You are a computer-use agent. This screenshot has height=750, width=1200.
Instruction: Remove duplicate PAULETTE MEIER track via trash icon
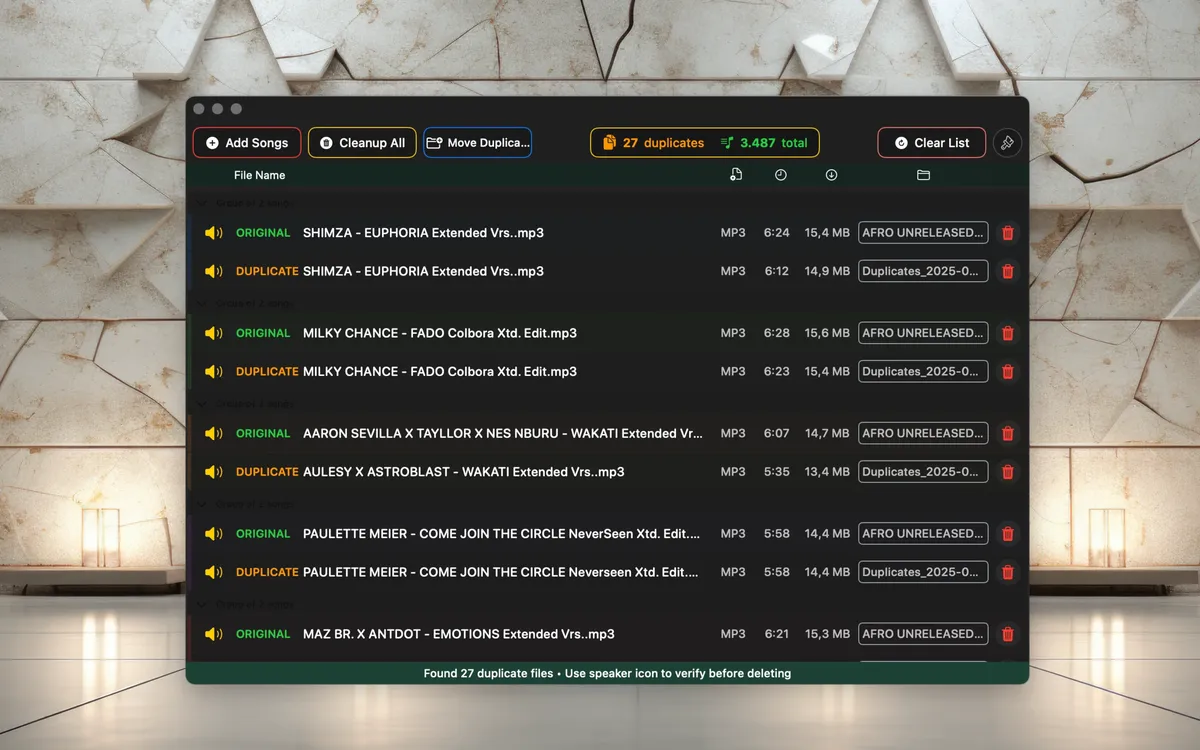pos(1007,573)
